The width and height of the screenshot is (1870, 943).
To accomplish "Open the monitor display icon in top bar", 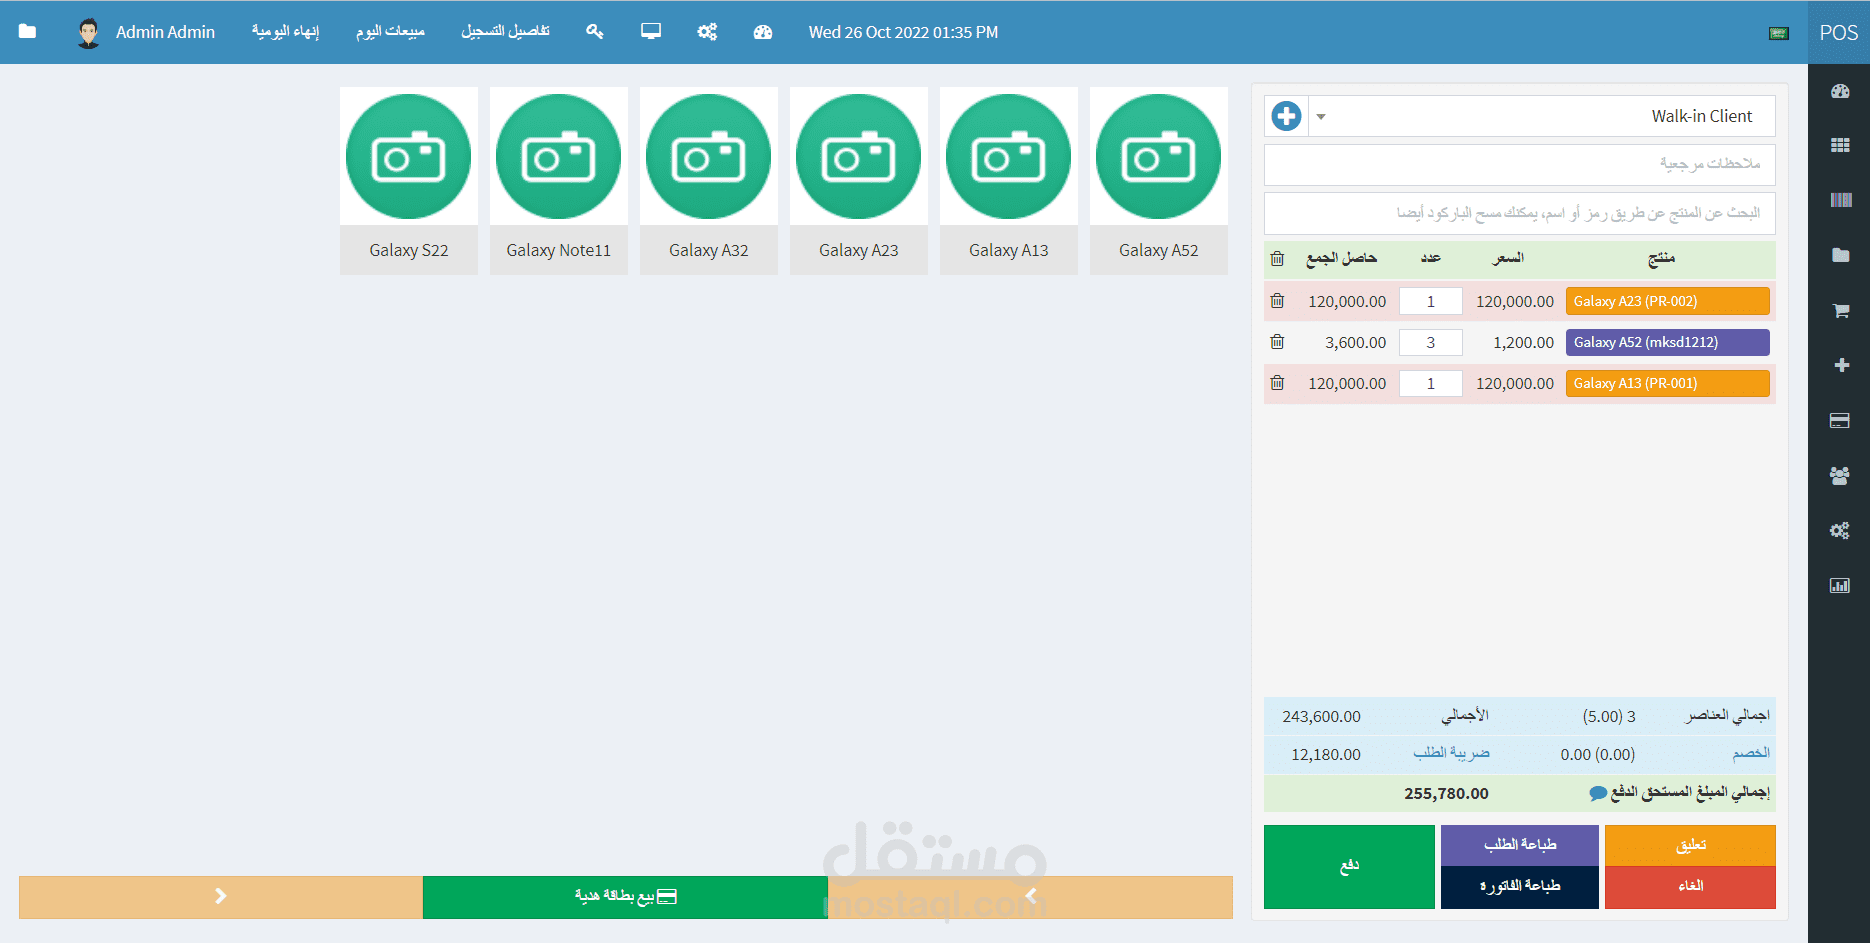I will (x=651, y=32).
